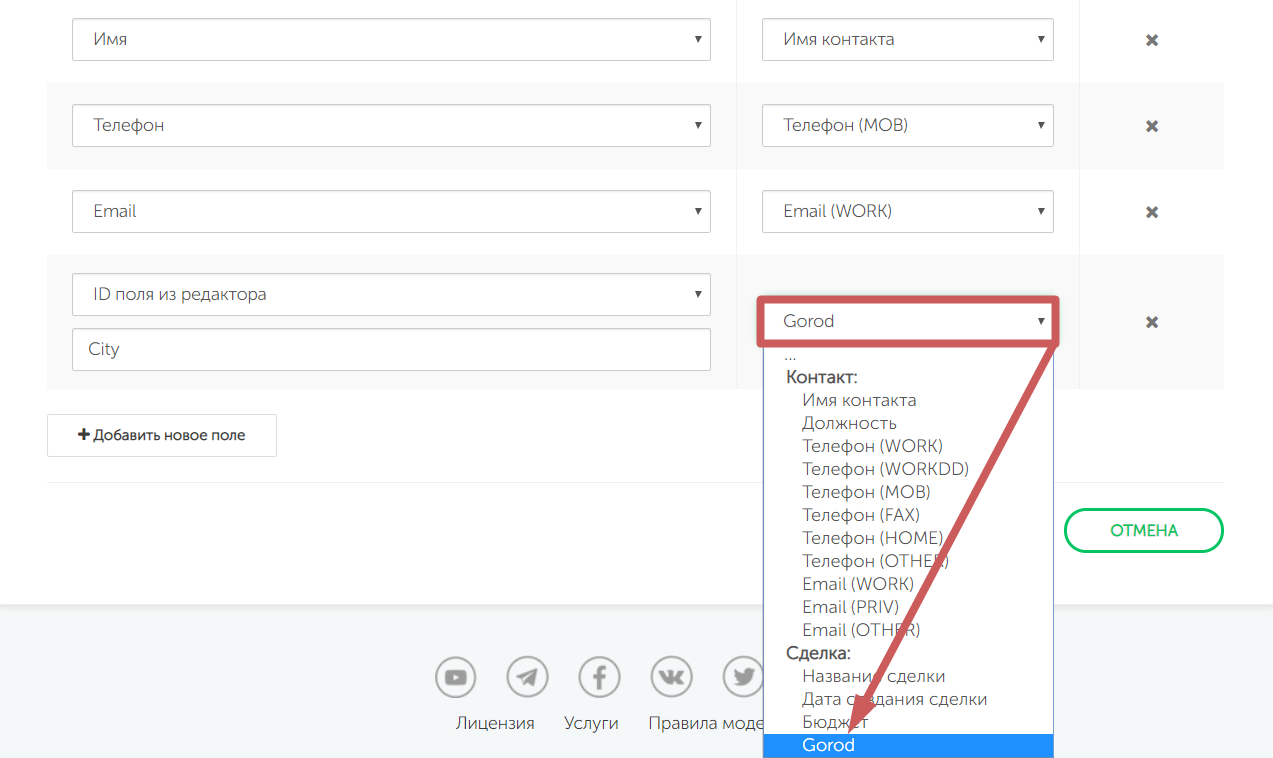Delete the City to Gorod mapping row
Image resolution: width=1273 pixels, height=758 pixels.
pos(1151,322)
